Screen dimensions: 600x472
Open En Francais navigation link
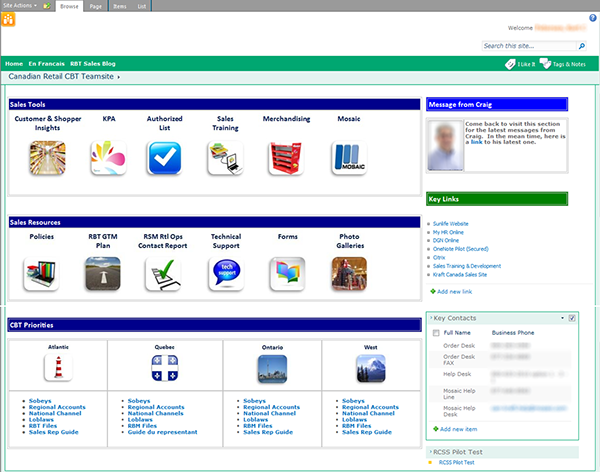pos(46,64)
